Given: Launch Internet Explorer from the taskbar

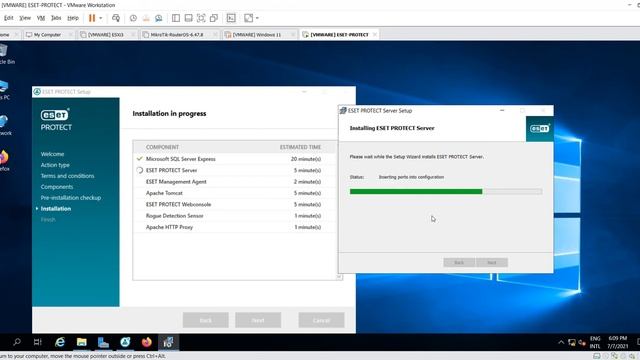Looking at the screenshot, I should coord(60,342).
